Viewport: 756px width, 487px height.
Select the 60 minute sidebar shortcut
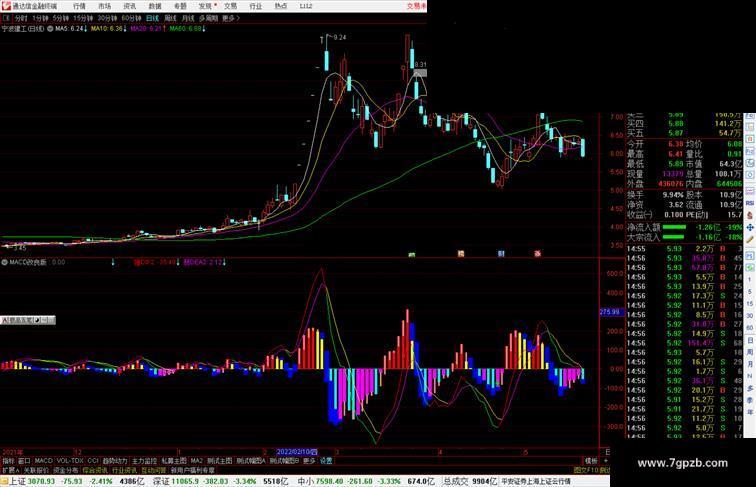coord(750,328)
